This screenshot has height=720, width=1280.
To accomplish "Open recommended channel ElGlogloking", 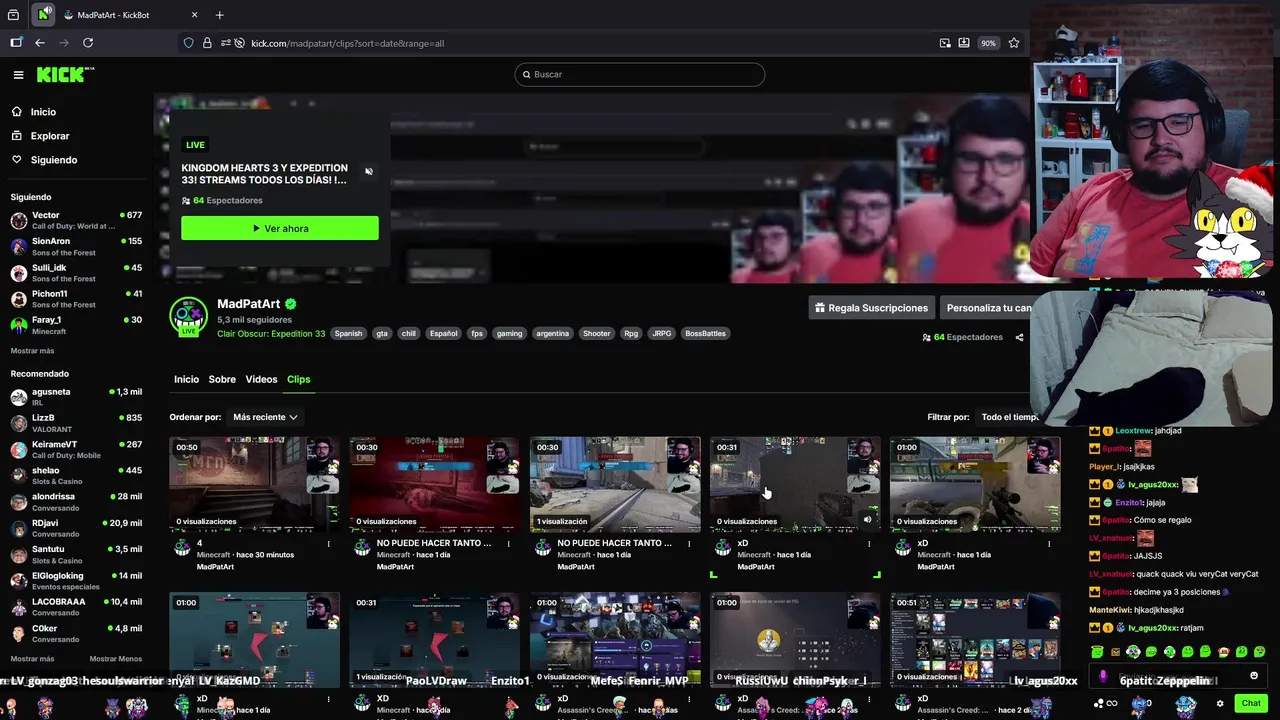I will (76, 581).
